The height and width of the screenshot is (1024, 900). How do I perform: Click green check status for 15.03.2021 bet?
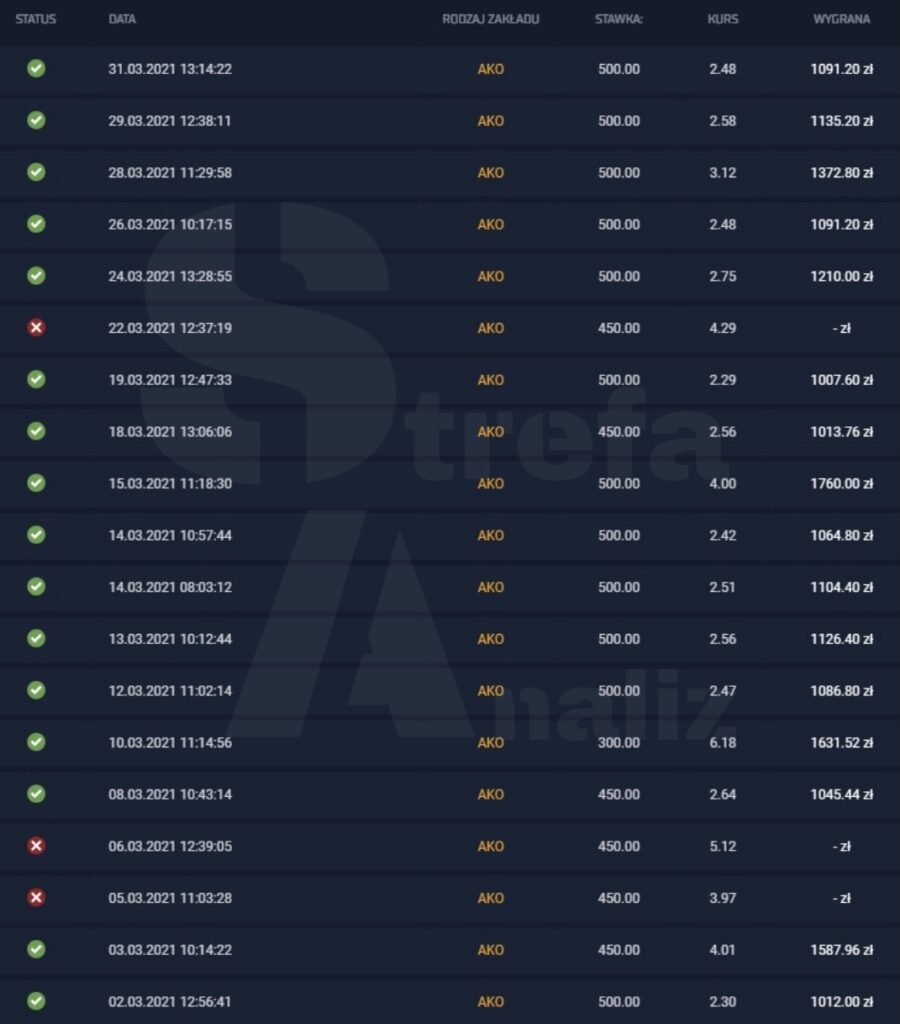(36, 484)
